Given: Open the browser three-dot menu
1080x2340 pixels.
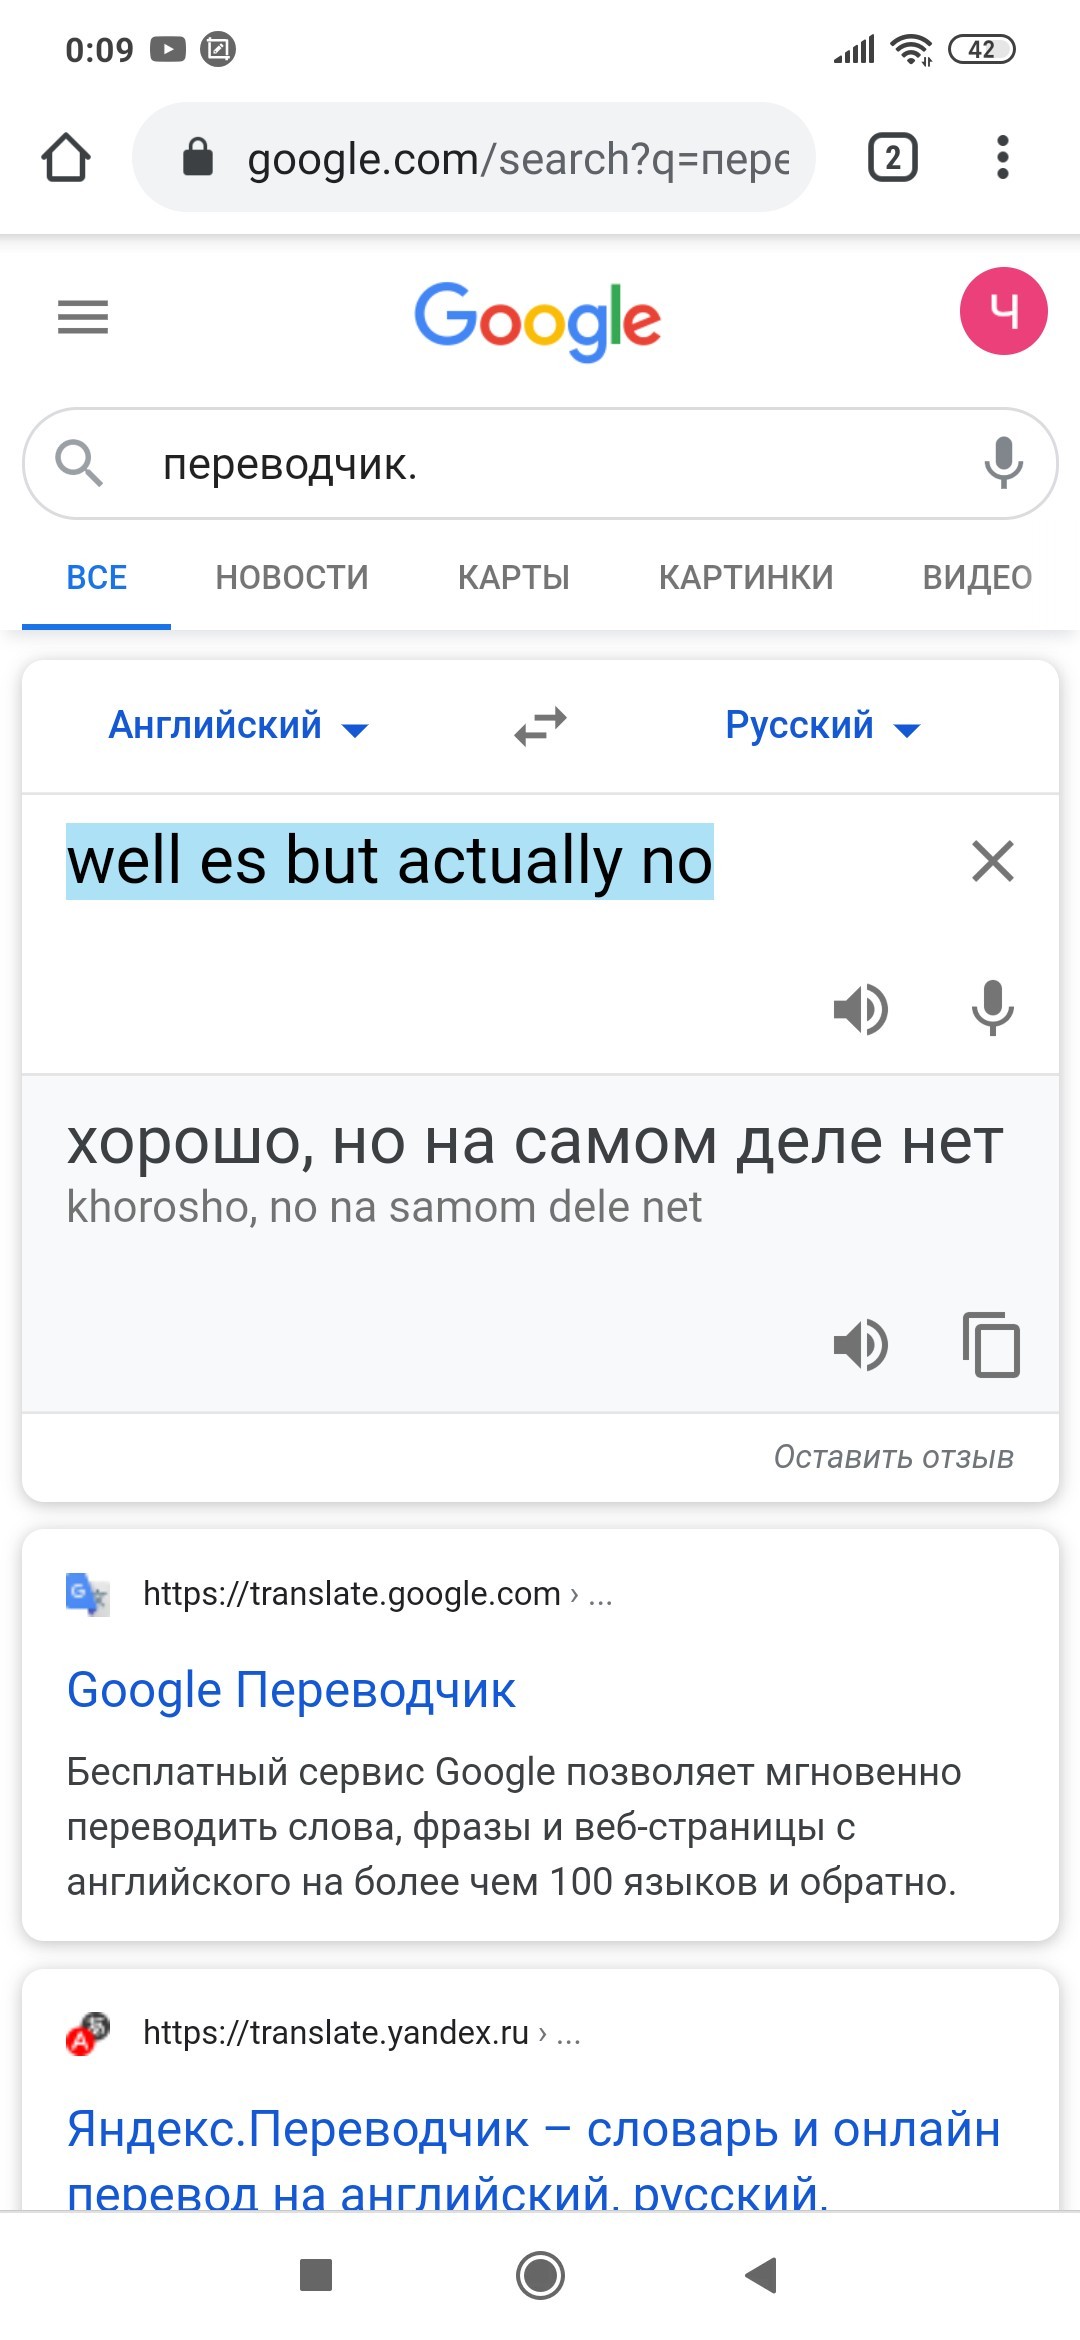Looking at the screenshot, I should pos(1003,158).
